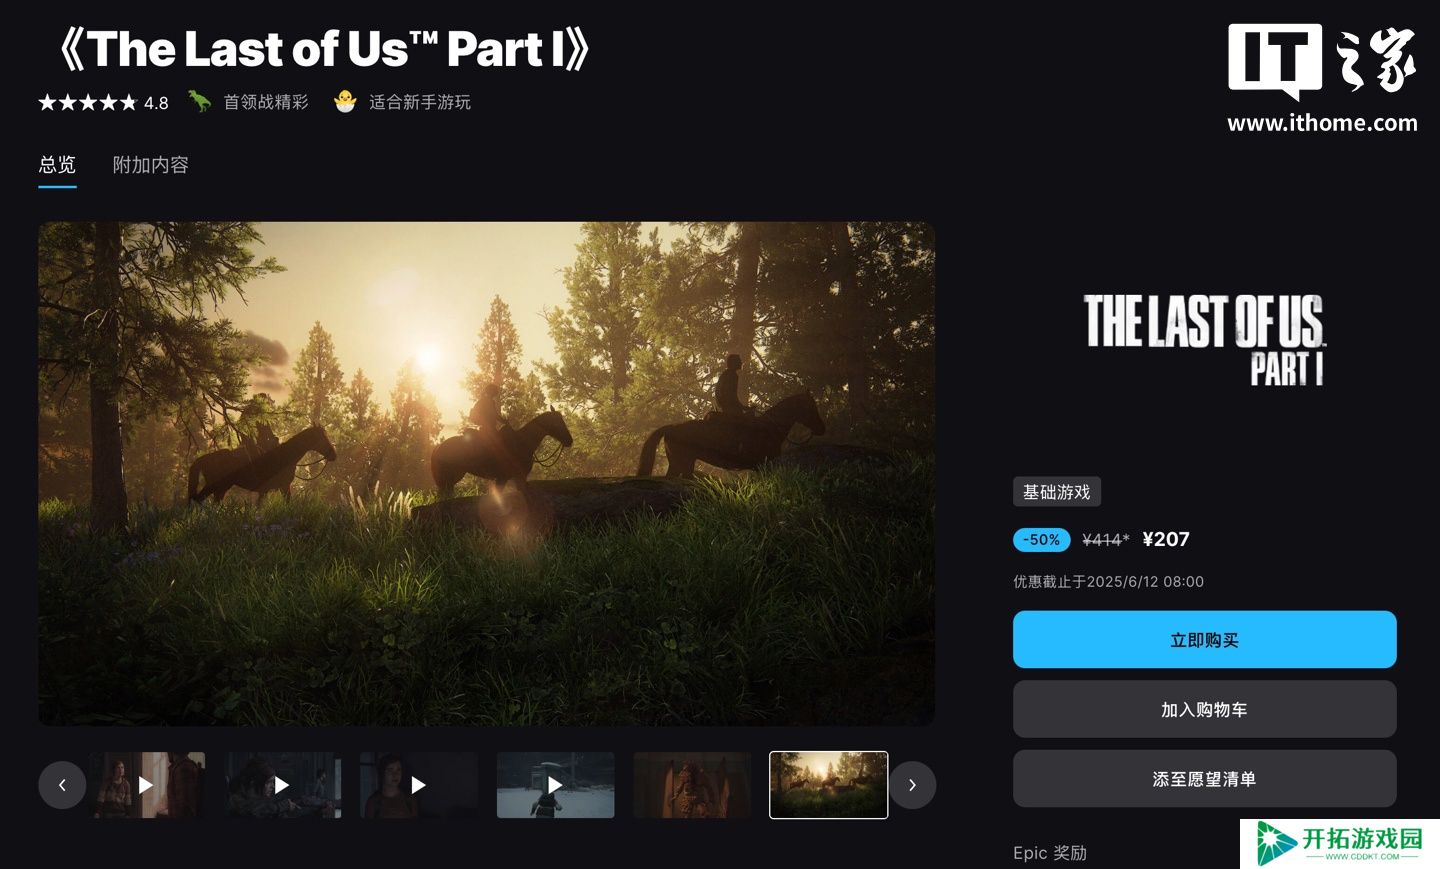
Task: Play the fourth snowy scene trailer thumbnail
Action: (x=555, y=785)
